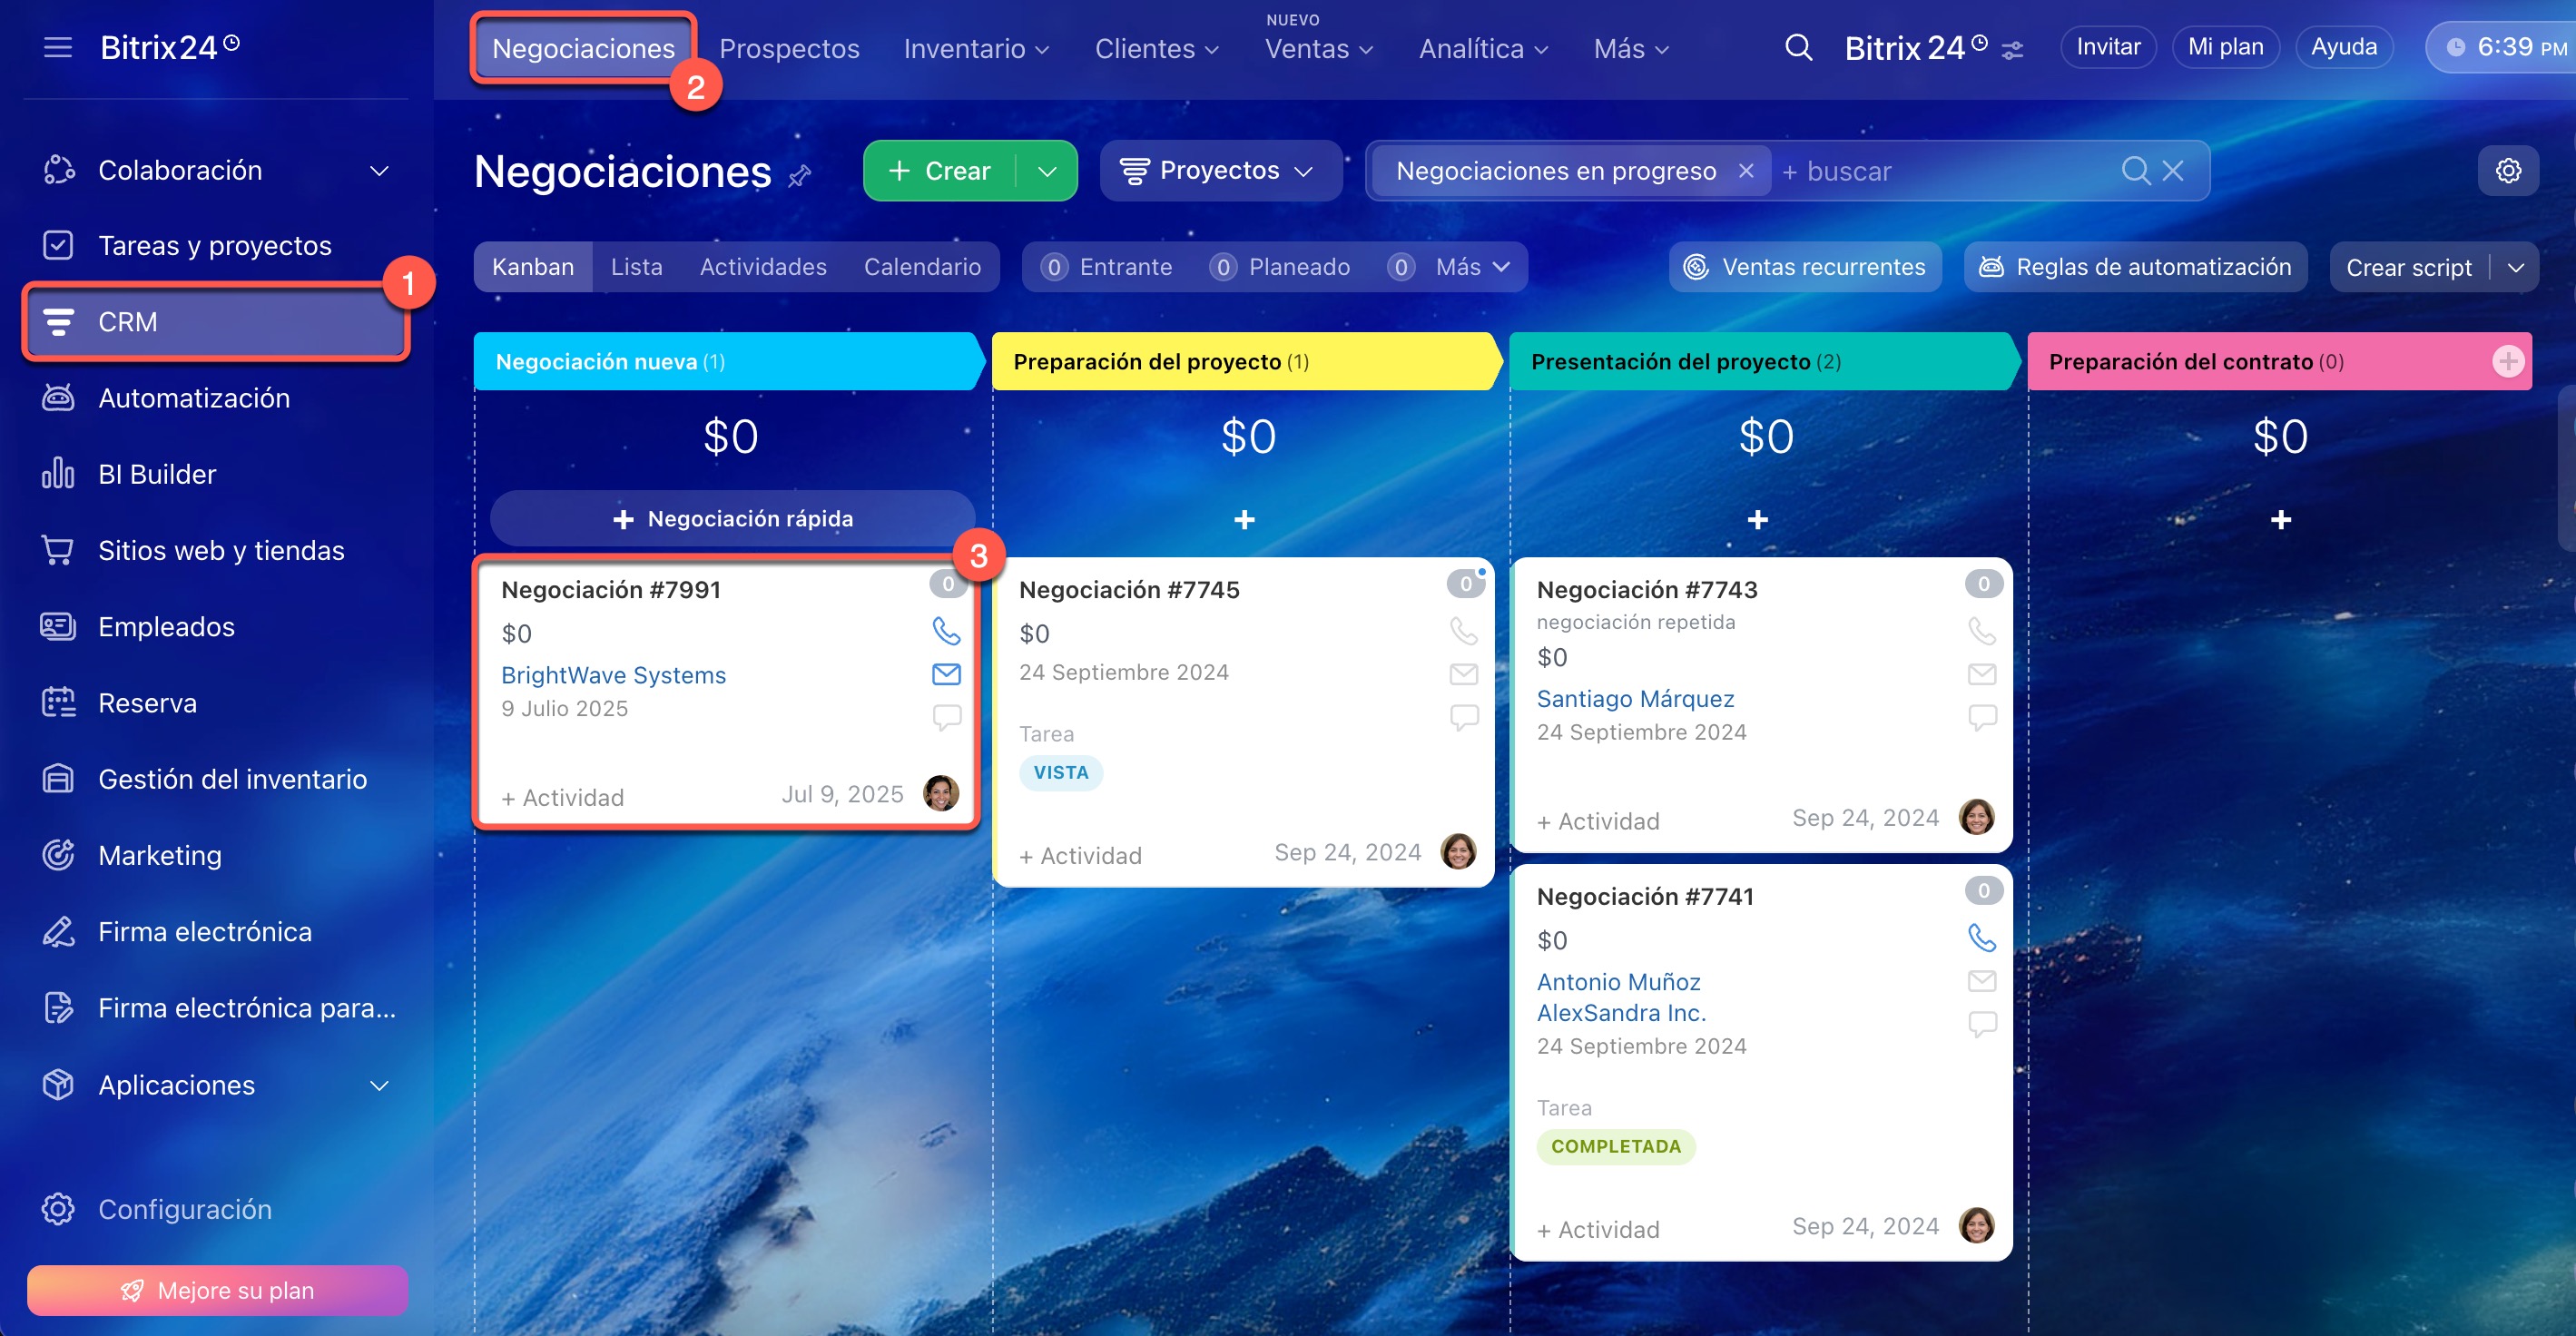Click the phone icon on Negociación #7741
The width and height of the screenshot is (2576, 1336).
coord(1981,938)
